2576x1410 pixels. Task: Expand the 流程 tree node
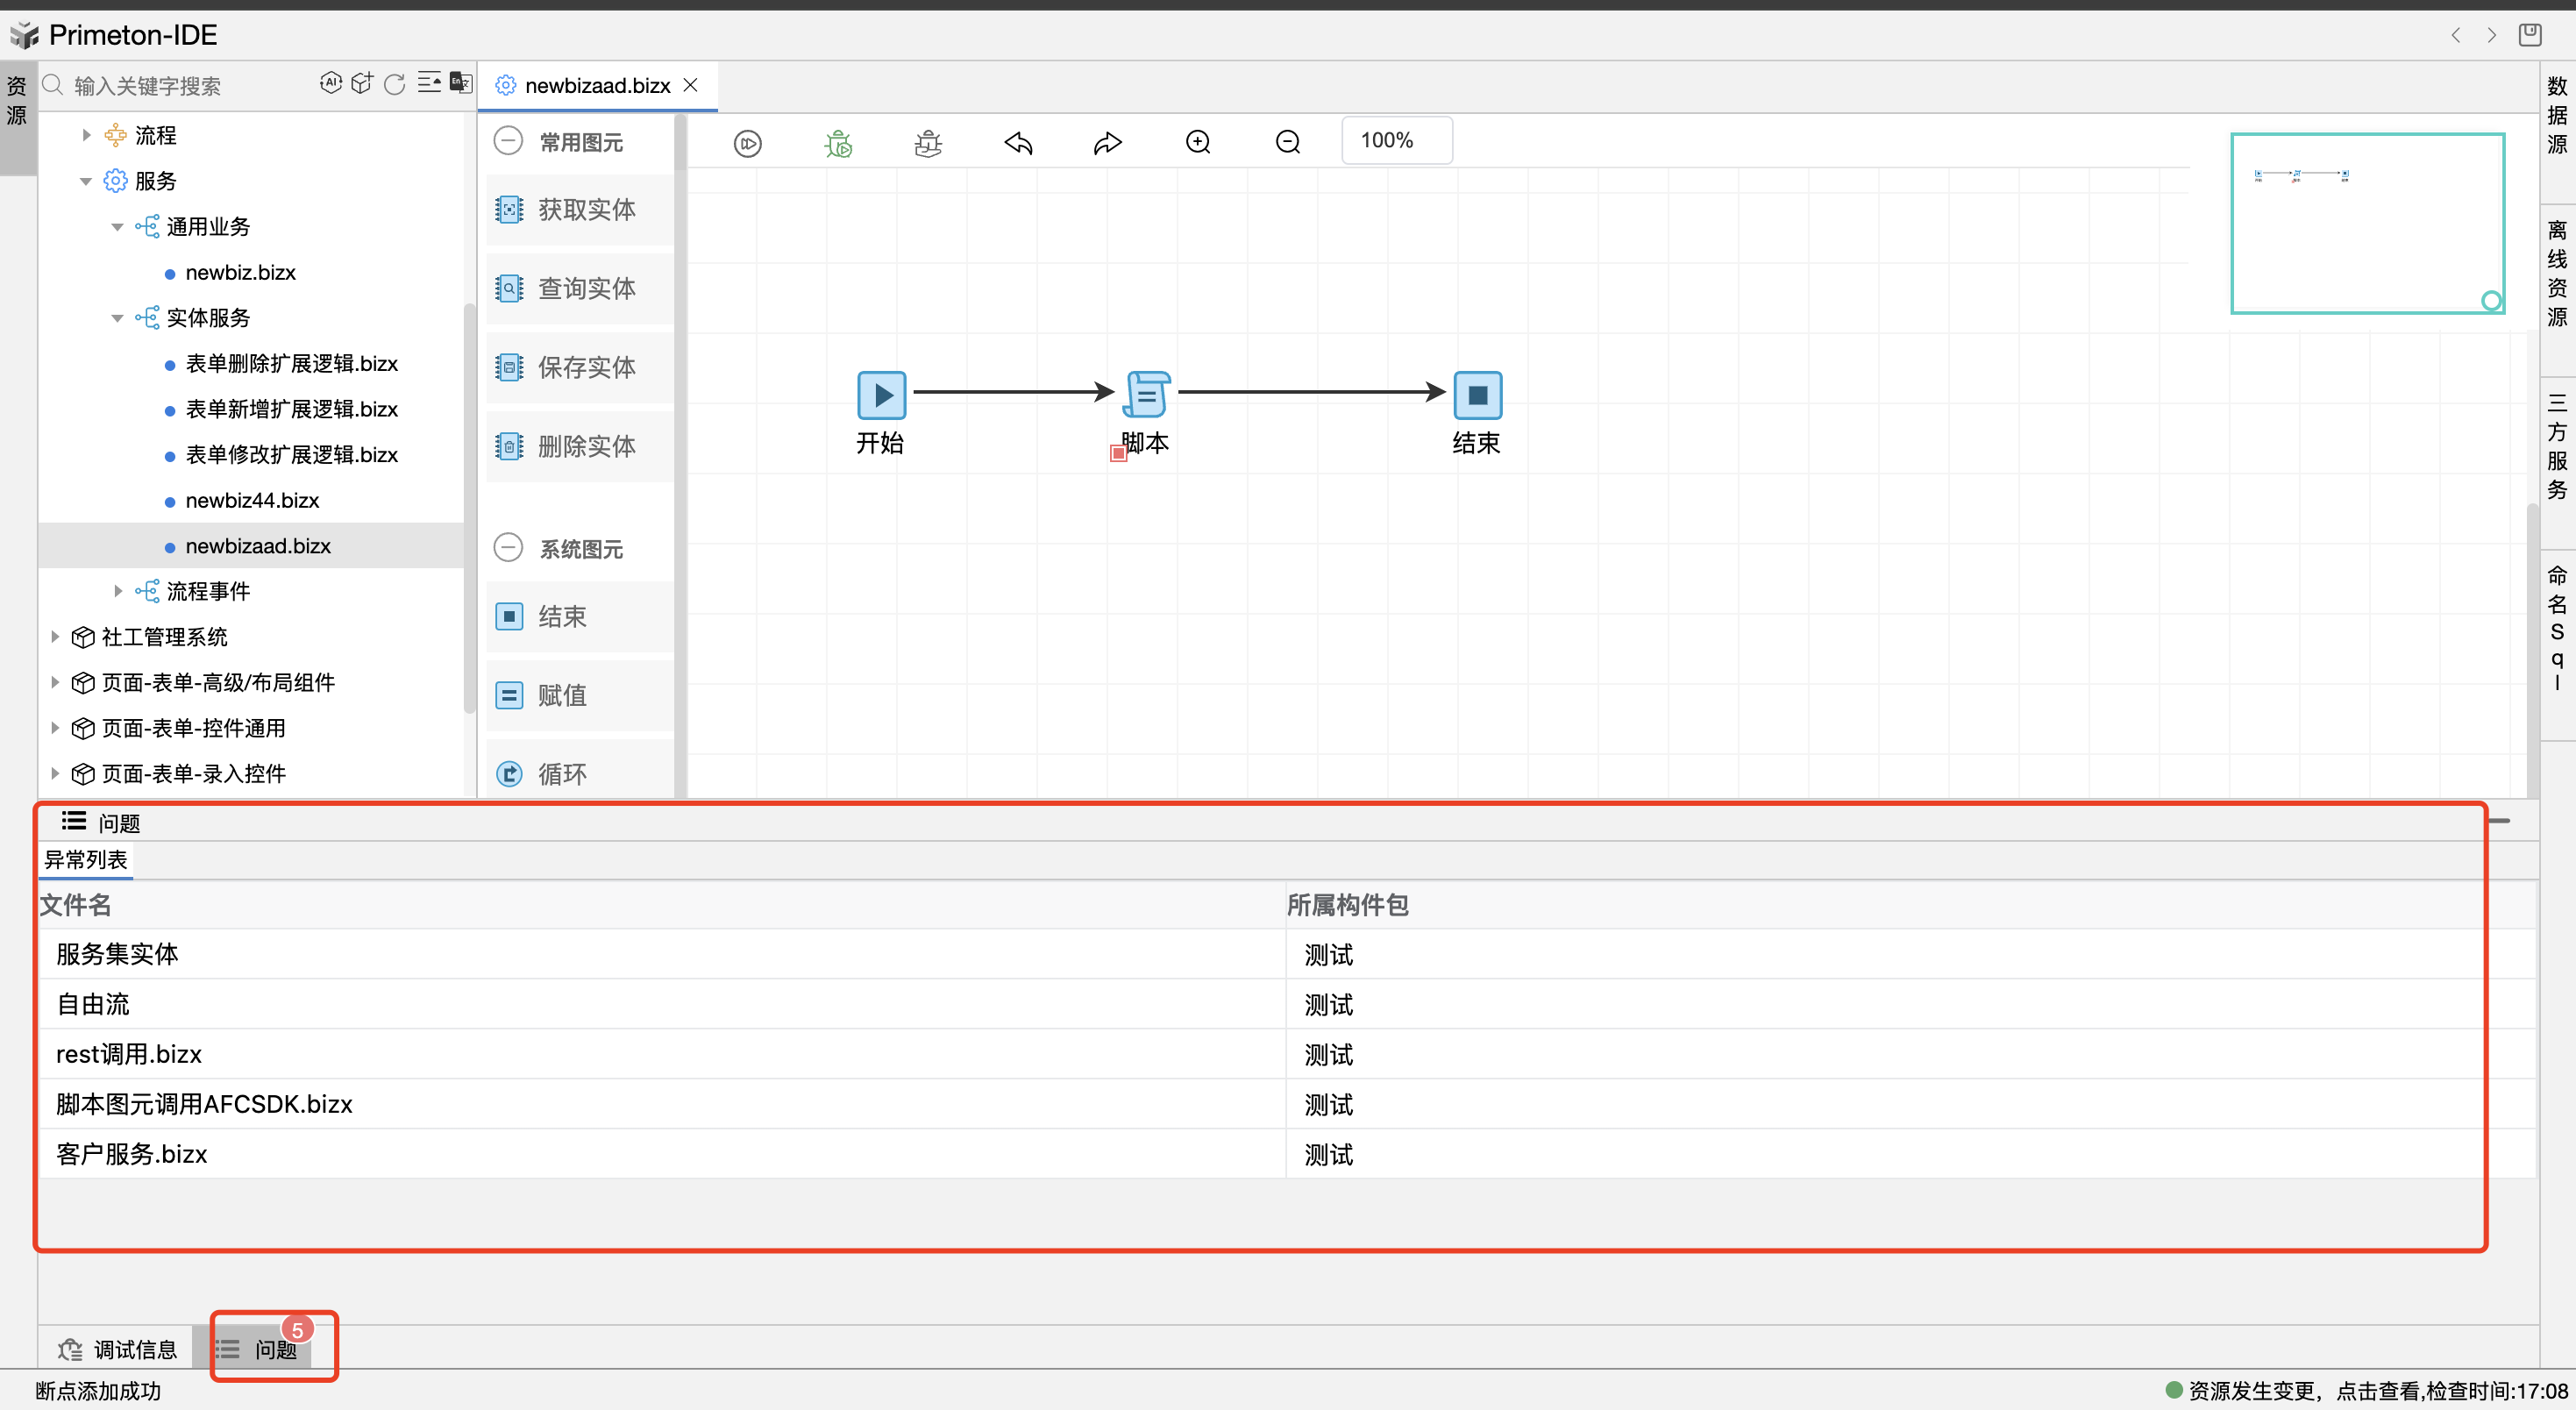point(87,135)
